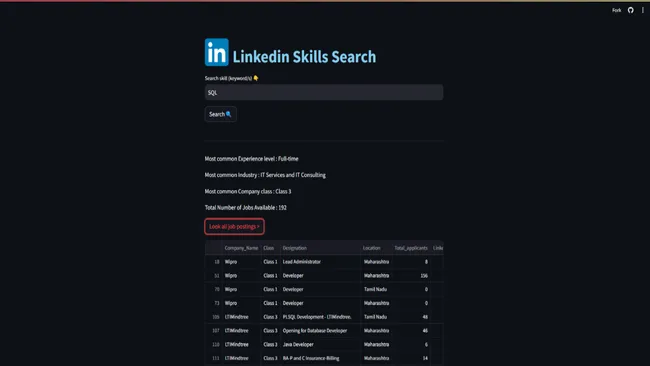Focus the skill search input containing SQL
This screenshot has height=366, width=650.
click(x=324, y=92)
